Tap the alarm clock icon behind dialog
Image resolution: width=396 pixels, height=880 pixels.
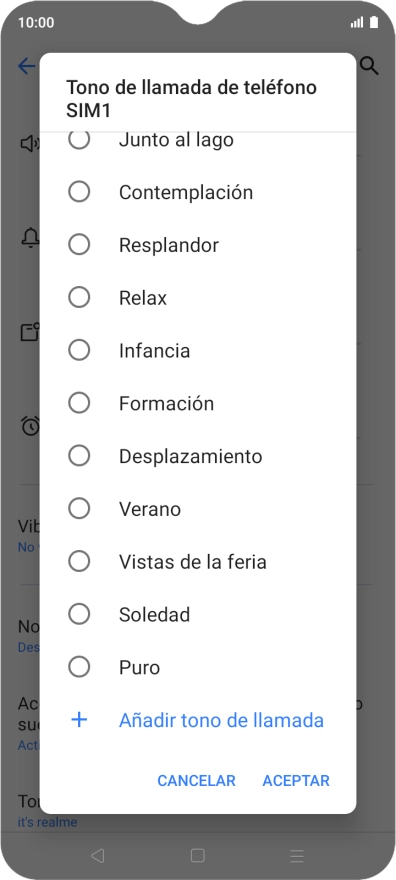[30, 425]
